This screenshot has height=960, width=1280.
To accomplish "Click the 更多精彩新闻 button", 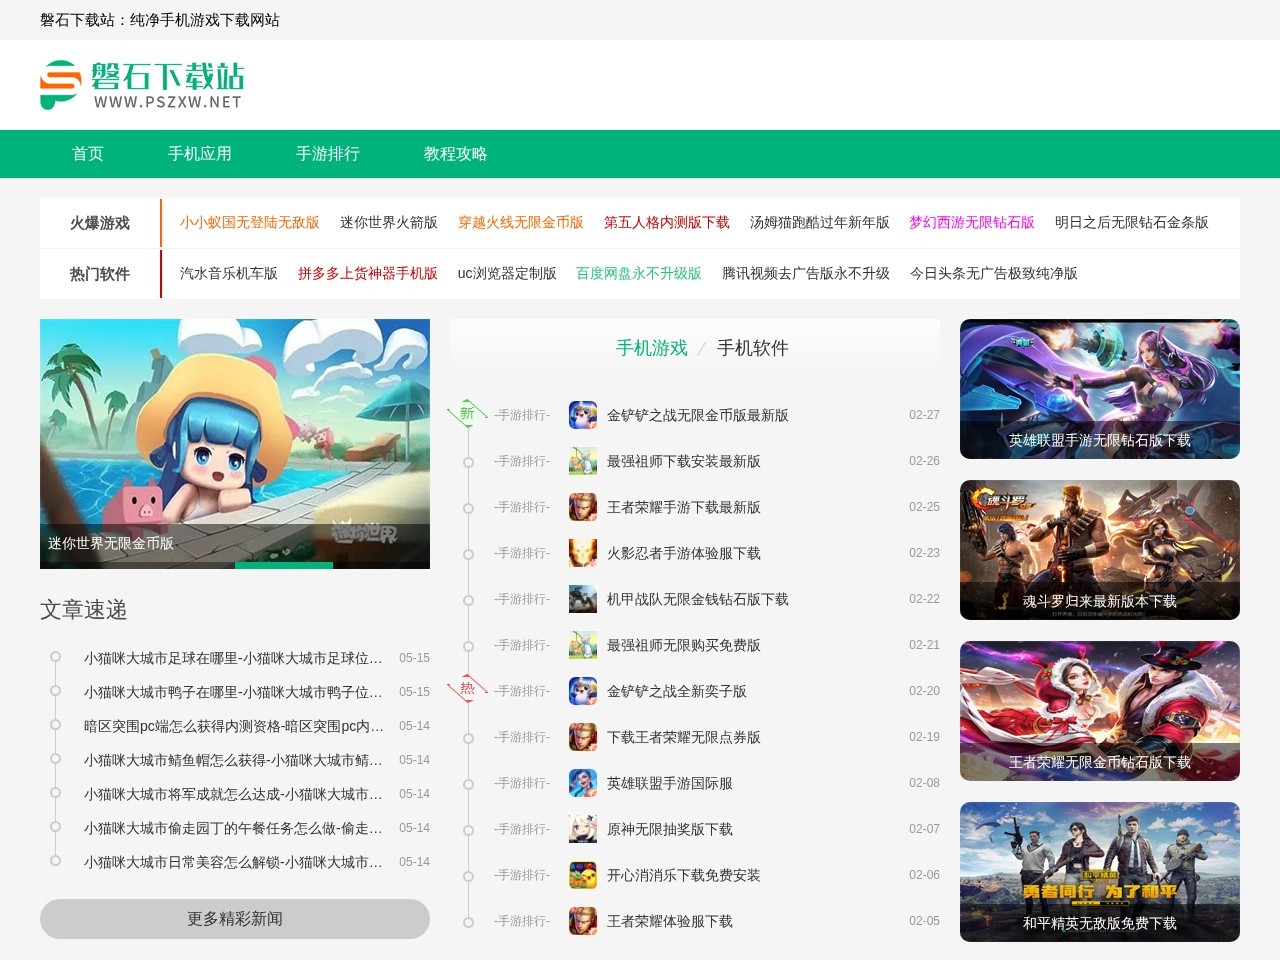I will coord(235,919).
